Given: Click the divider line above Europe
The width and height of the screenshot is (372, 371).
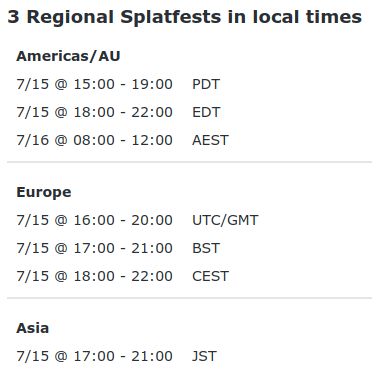Looking at the screenshot, I should point(189,162).
